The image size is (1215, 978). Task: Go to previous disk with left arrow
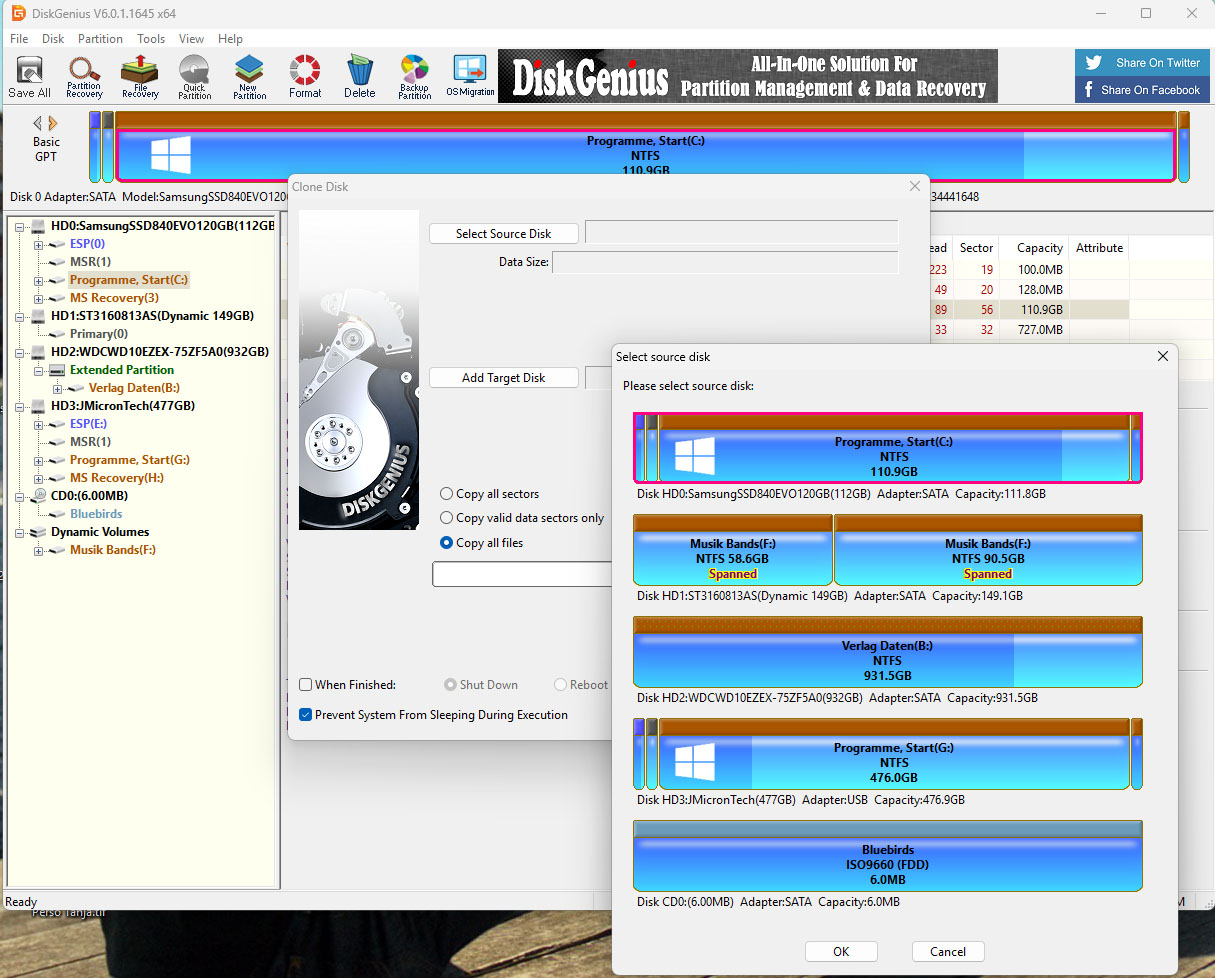coord(38,123)
